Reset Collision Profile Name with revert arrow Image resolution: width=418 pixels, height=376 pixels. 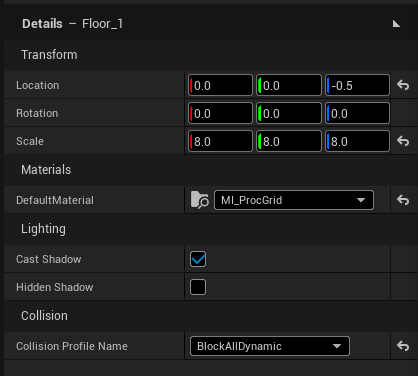pyautogui.click(x=403, y=346)
